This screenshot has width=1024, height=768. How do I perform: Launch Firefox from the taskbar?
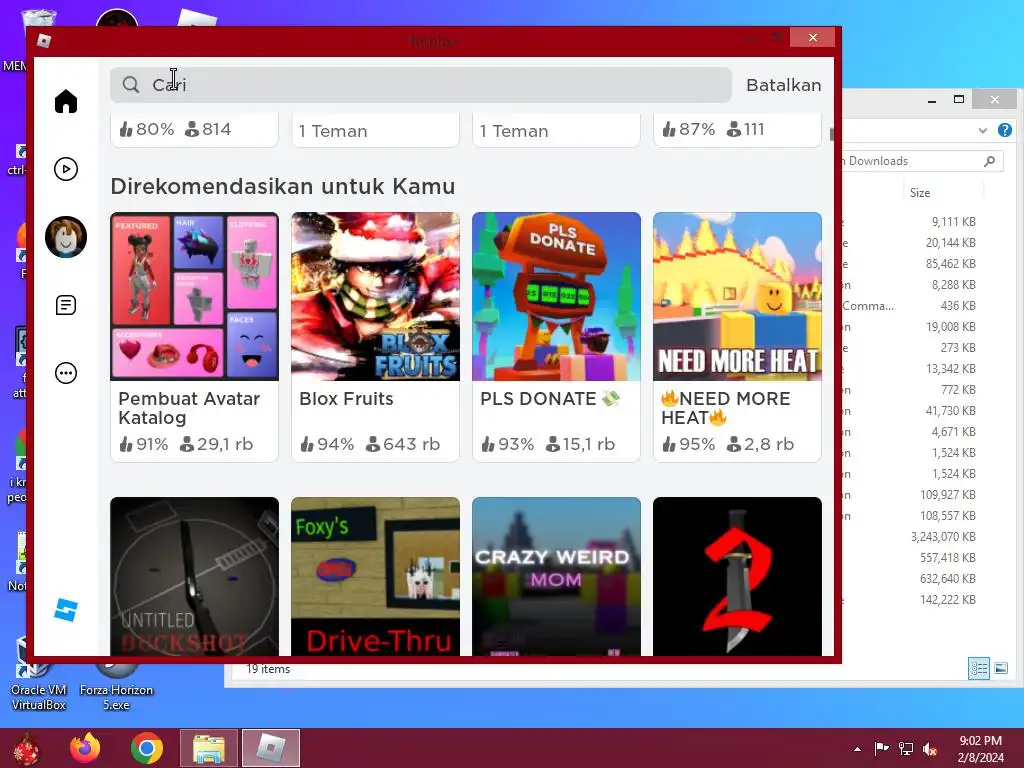click(x=85, y=748)
